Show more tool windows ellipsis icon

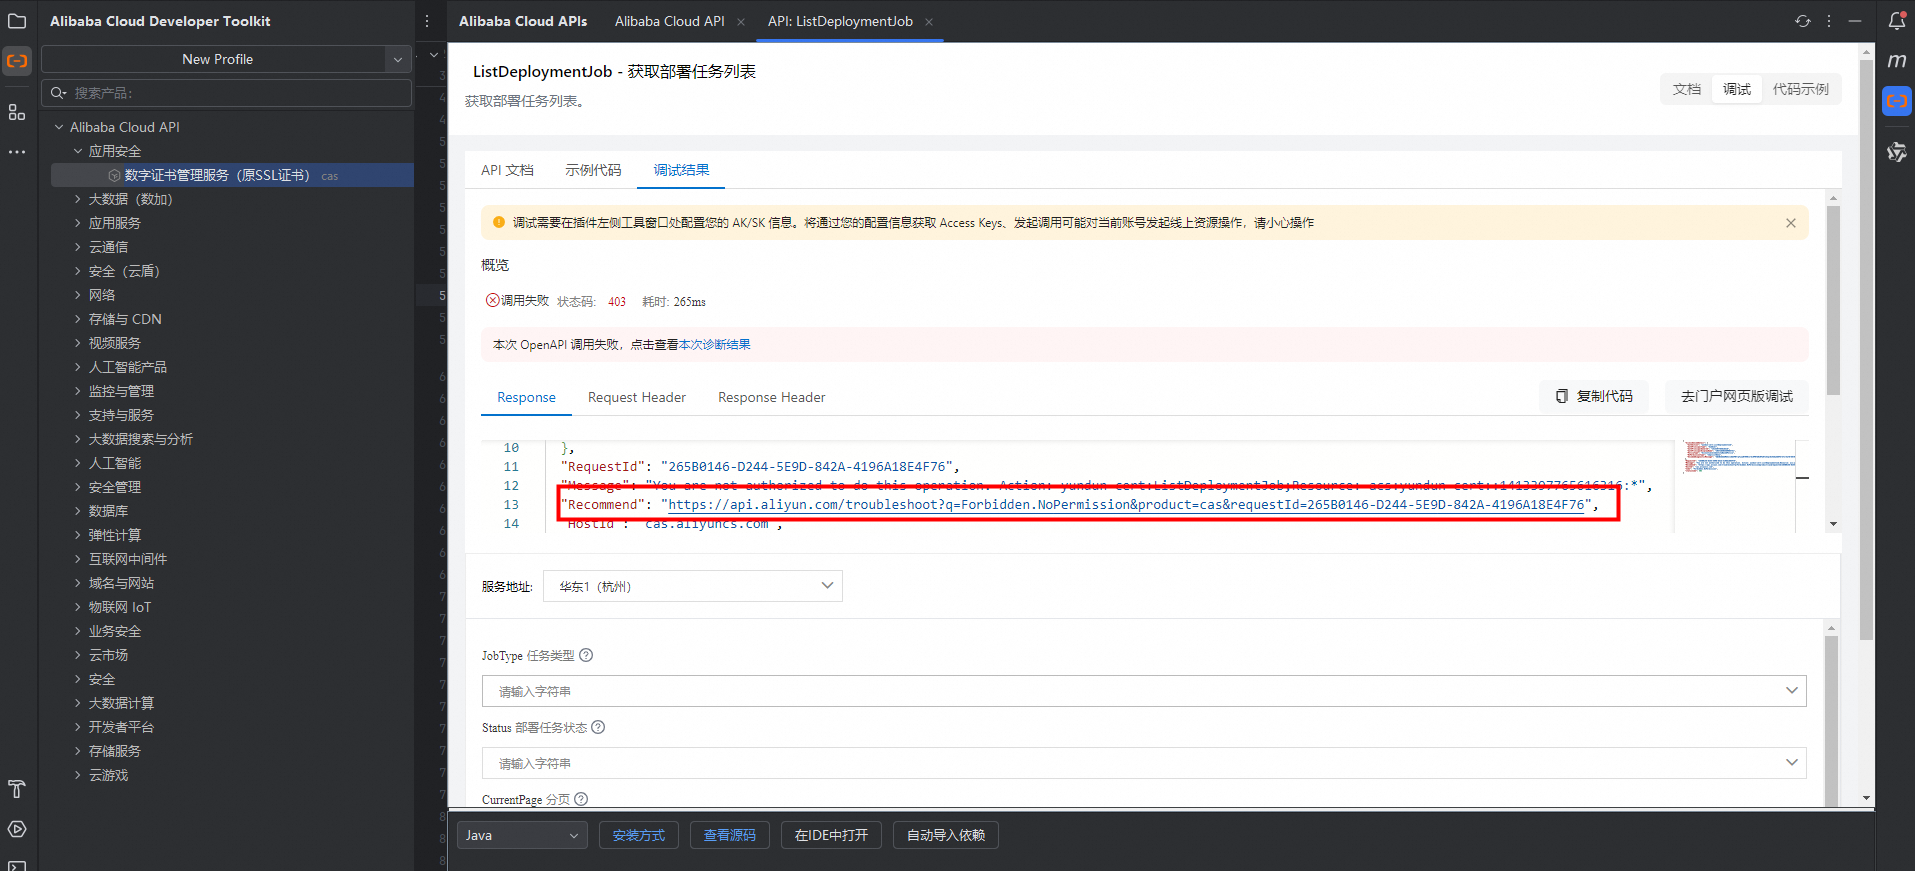tap(17, 152)
